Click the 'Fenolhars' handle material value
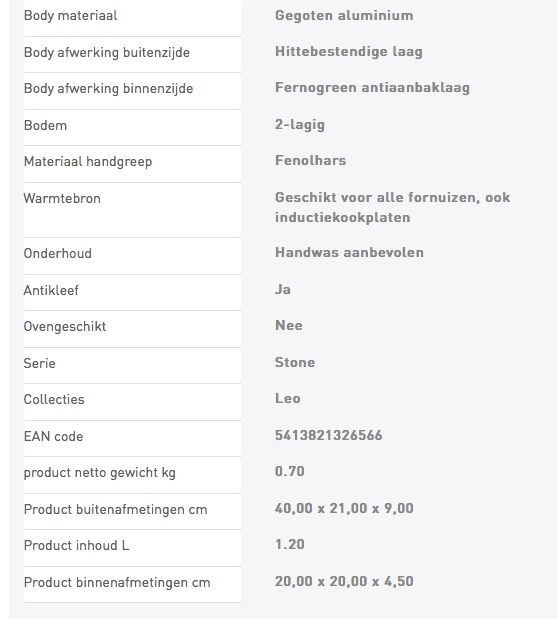 tap(310, 161)
